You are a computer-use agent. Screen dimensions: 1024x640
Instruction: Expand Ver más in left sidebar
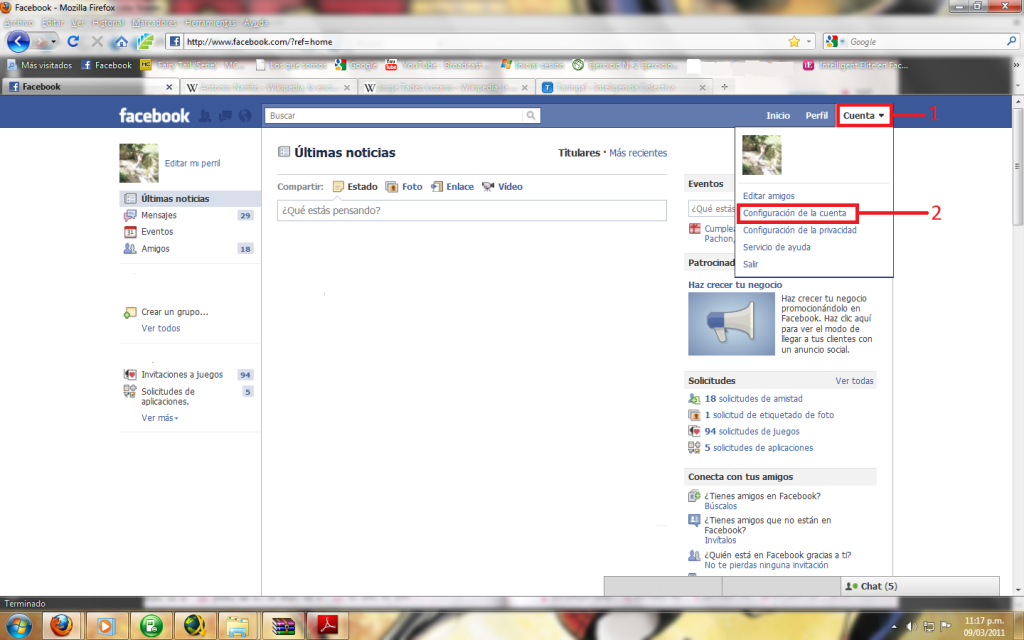point(160,418)
